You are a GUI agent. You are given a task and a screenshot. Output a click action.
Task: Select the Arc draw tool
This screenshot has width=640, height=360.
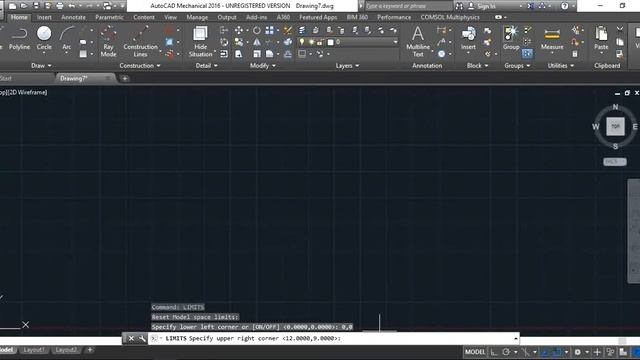pos(67,39)
